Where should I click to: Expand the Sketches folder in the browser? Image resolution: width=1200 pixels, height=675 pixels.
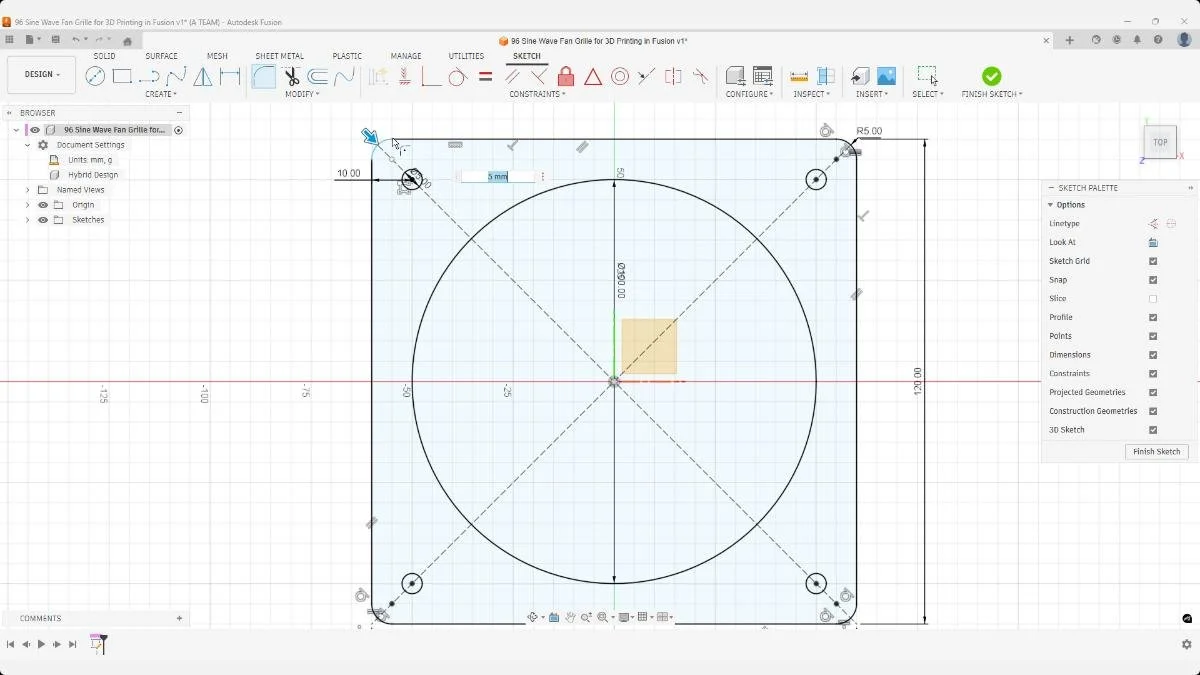pyautogui.click(x=27, y=219)
